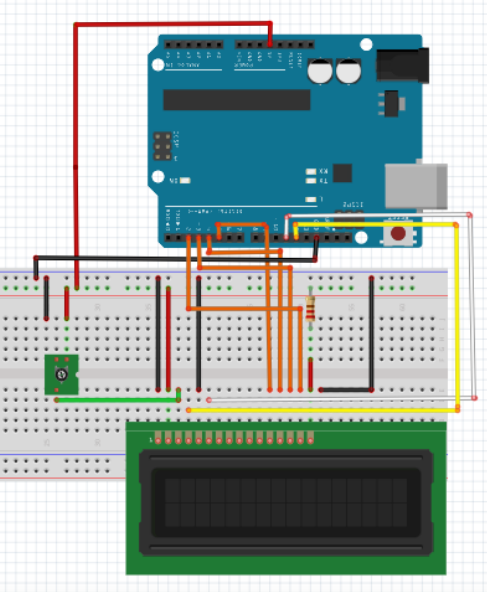Click the red reset button on Arduino
This screenshot has width=487, height=592.
coord(398,233)
